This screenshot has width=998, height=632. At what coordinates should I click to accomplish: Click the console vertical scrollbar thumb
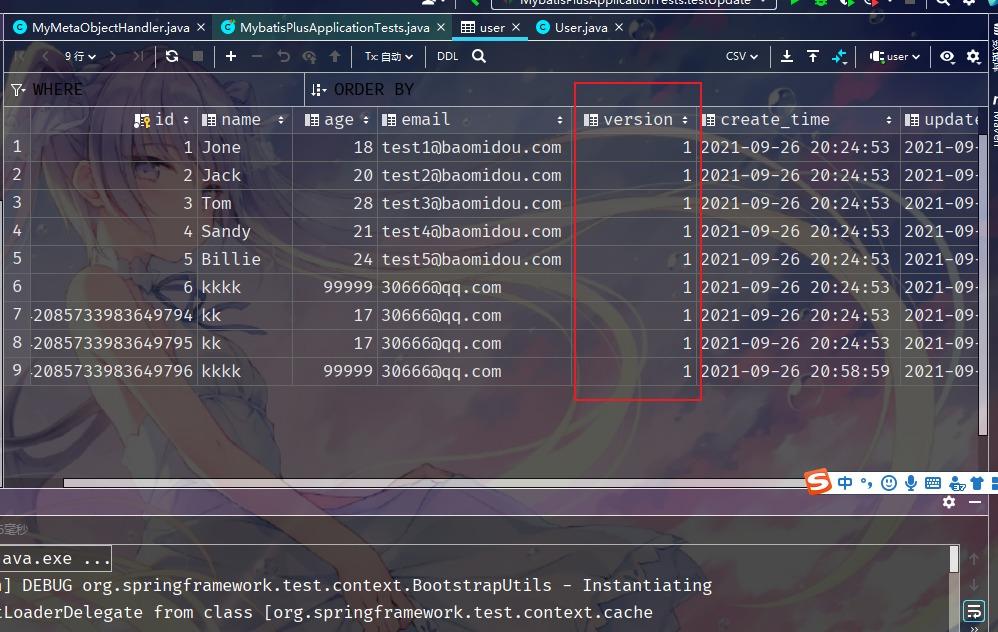953,559
